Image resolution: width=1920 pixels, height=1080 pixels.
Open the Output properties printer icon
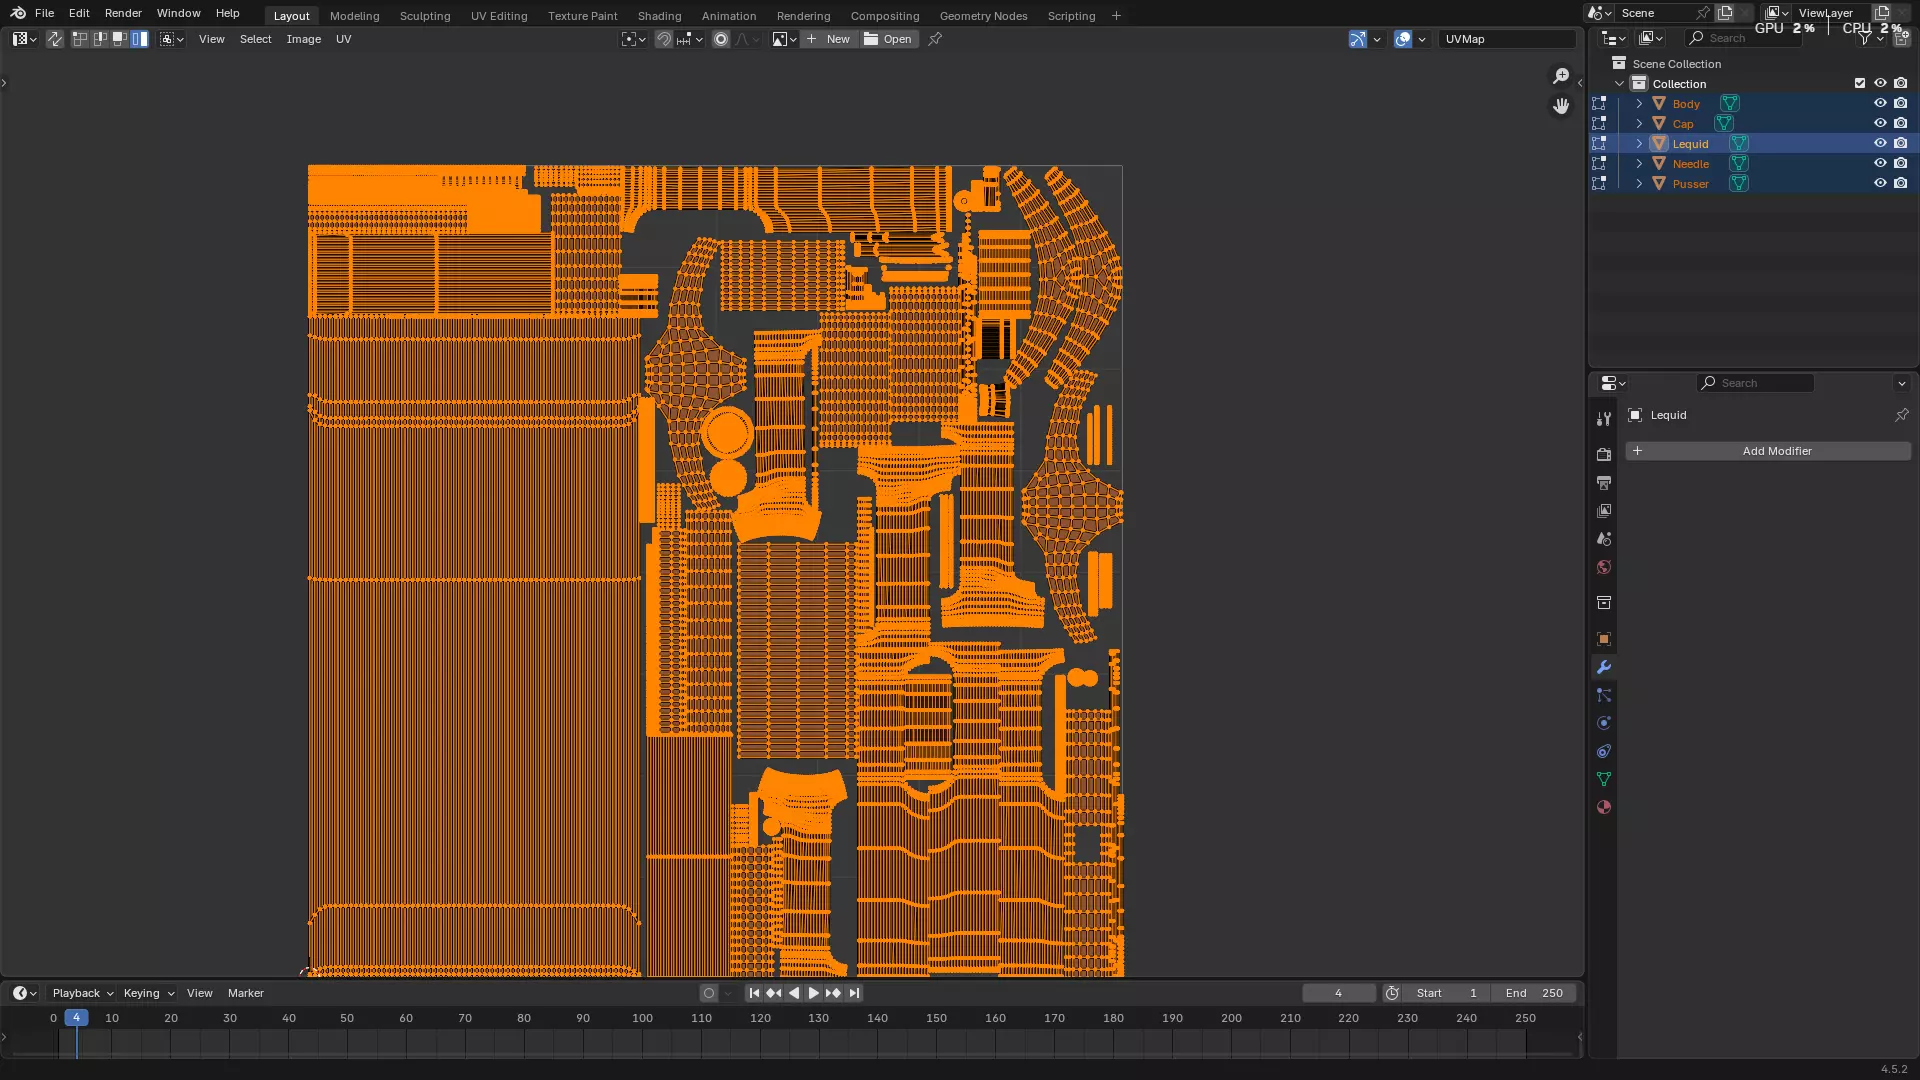coord(1604,483)
